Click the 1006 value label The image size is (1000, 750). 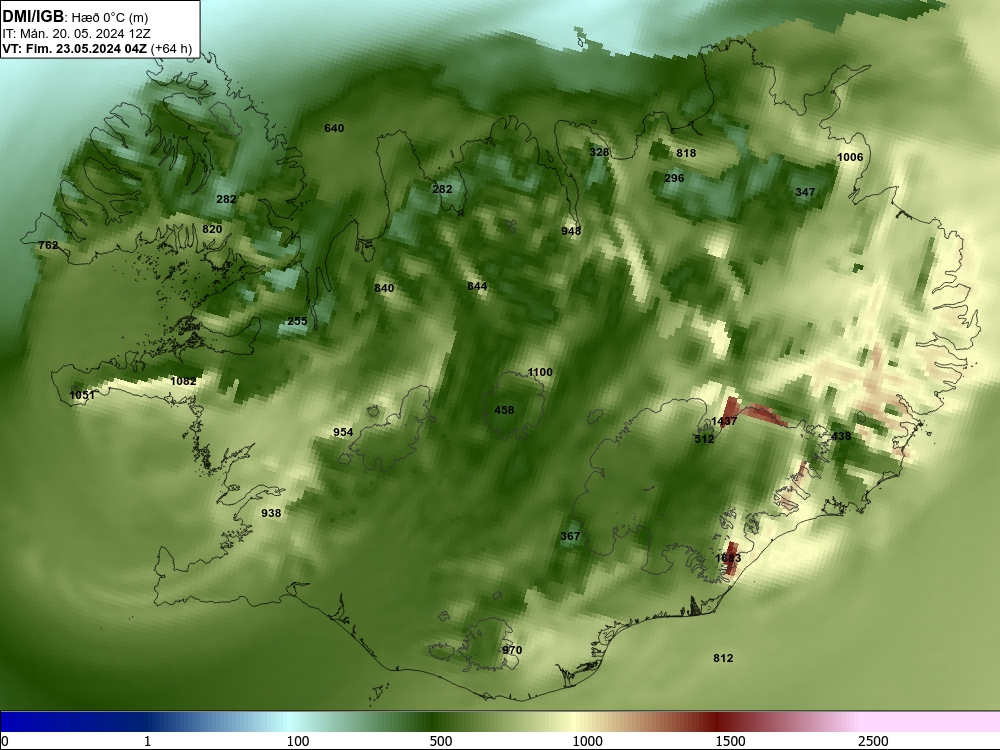click(850, 158)
